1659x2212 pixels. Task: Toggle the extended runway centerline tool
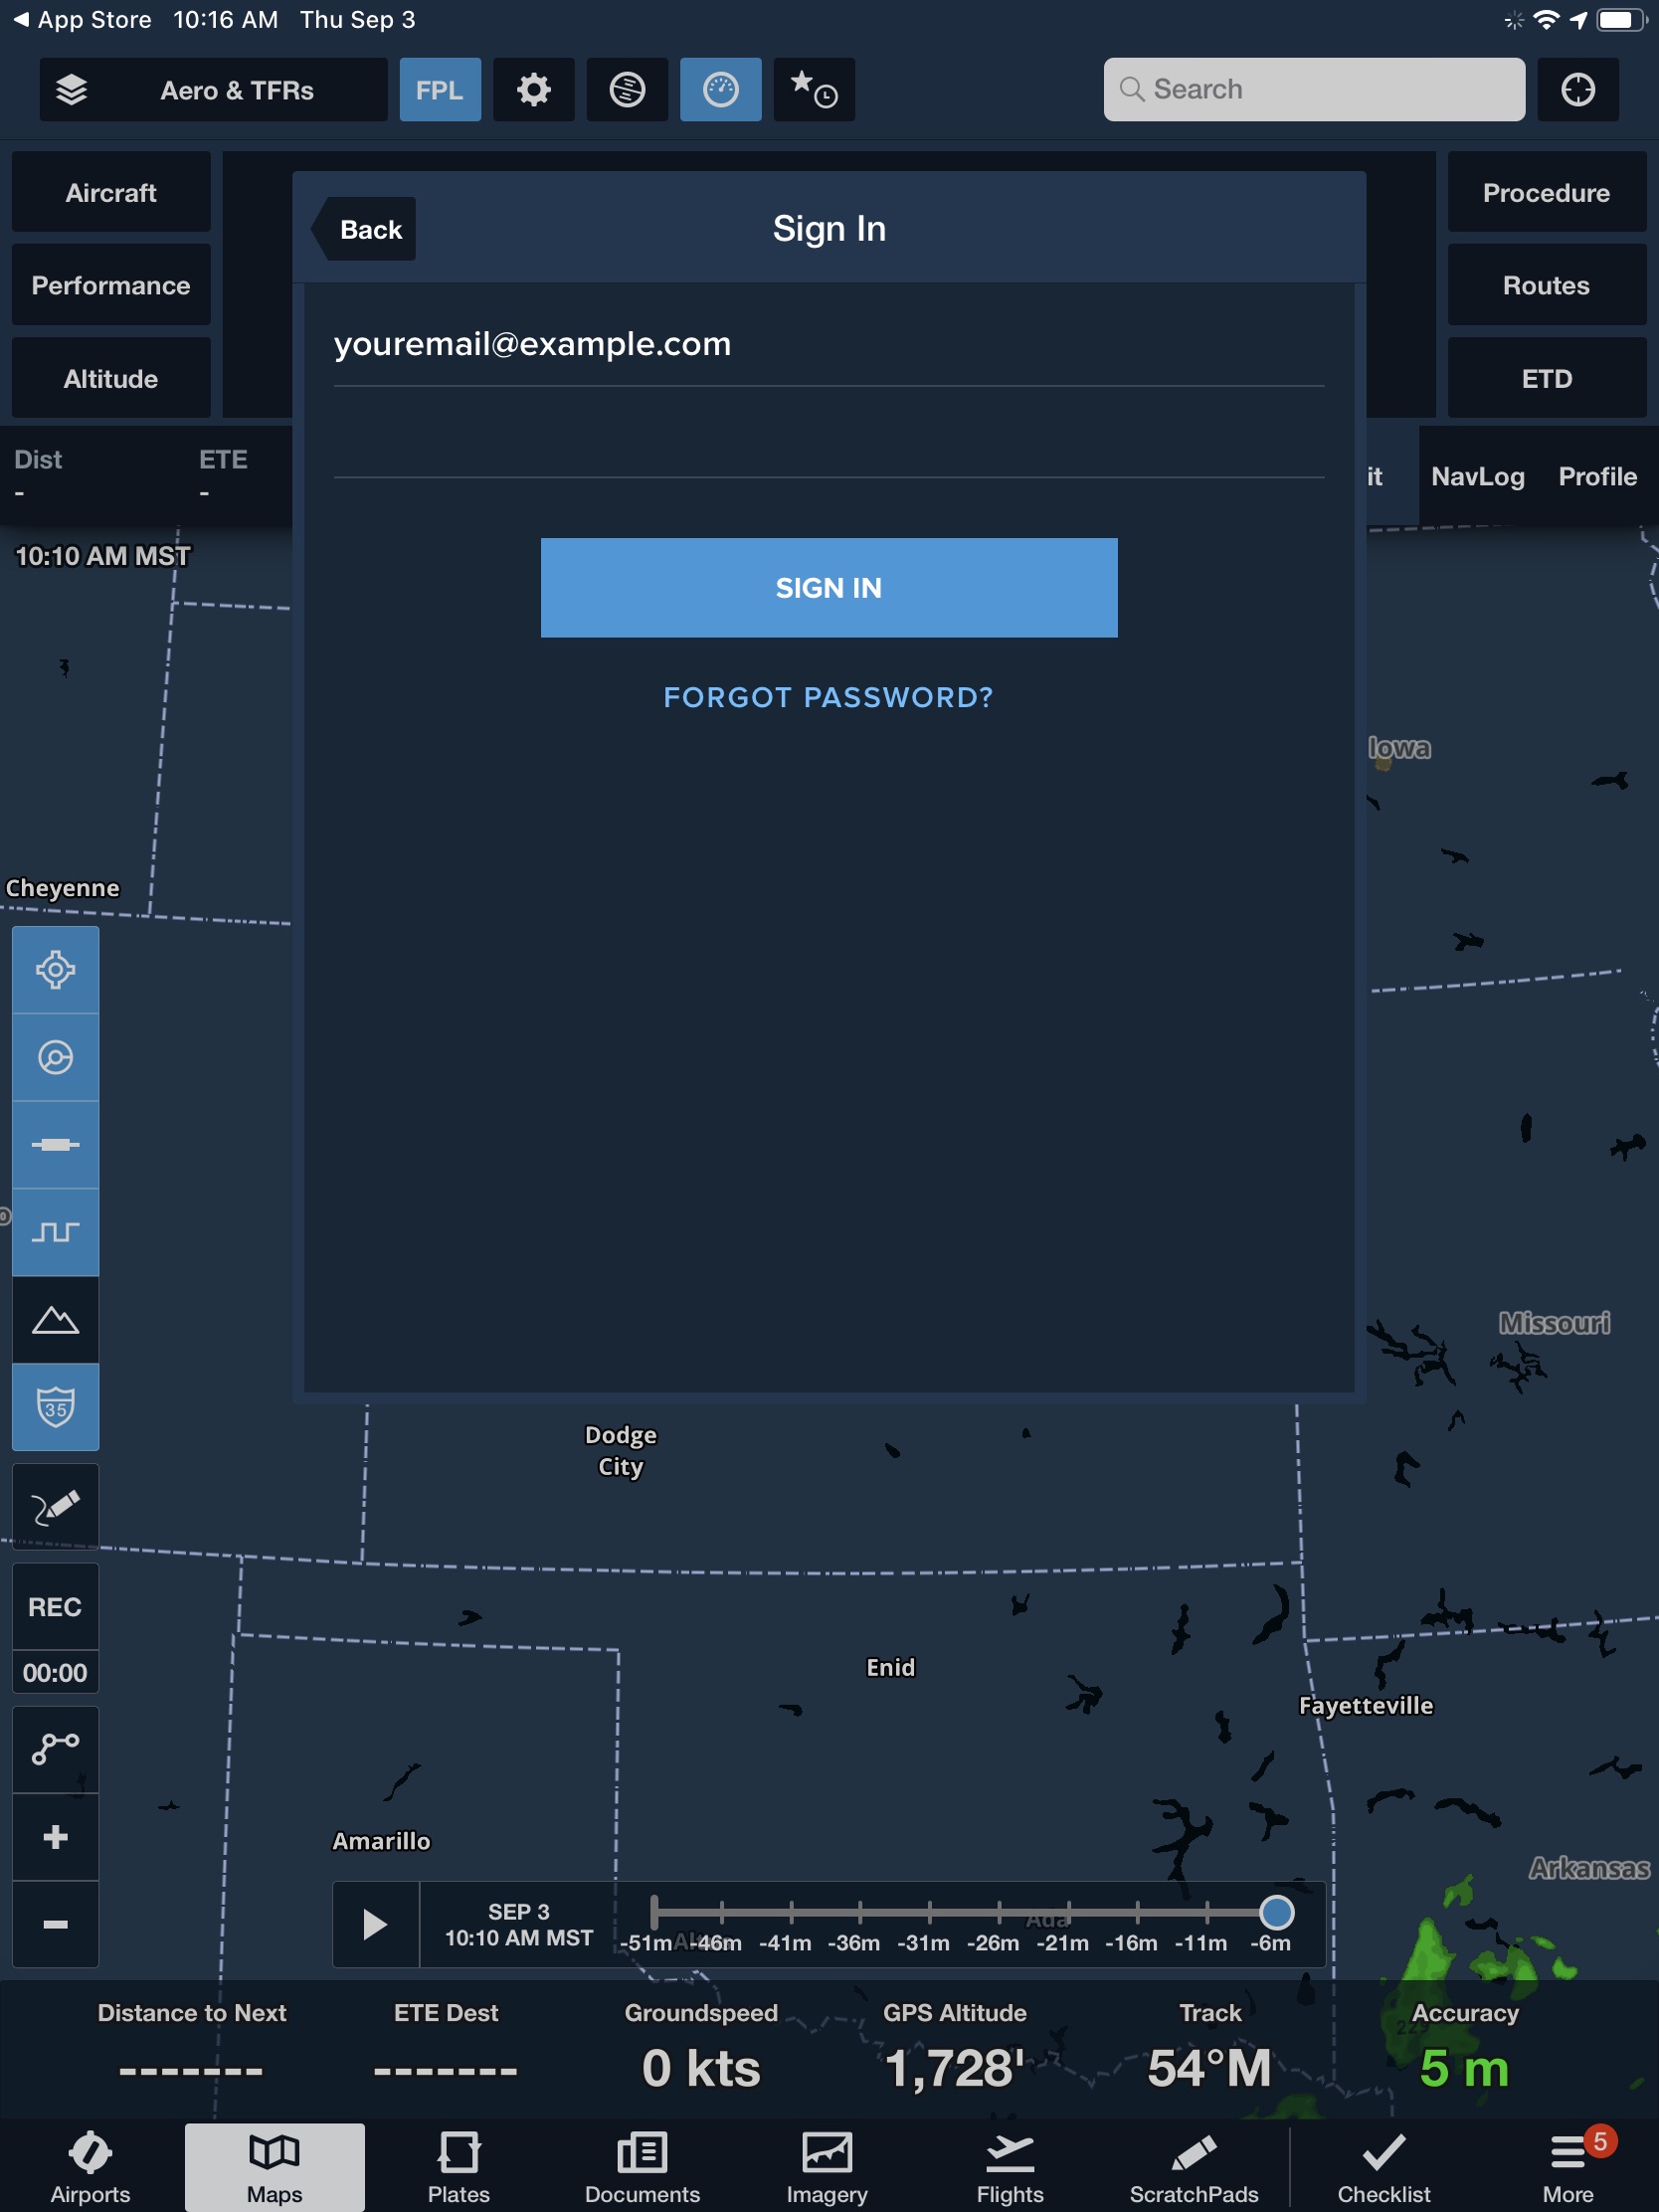(56, 1145)
